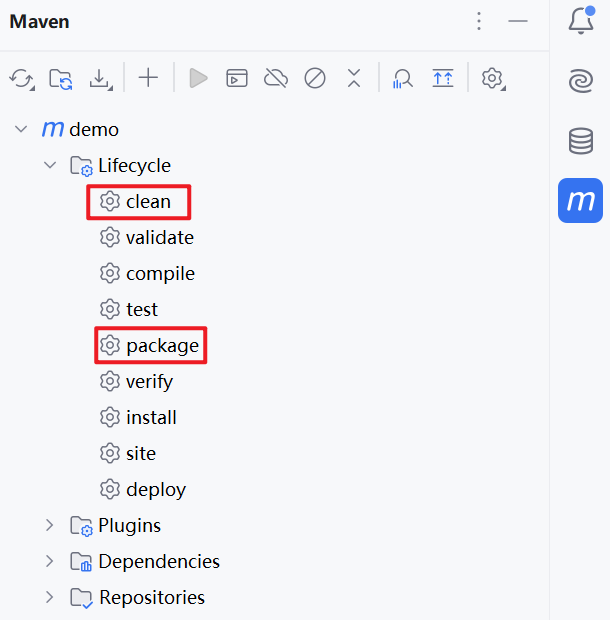
Task: Click the icon with two upward arrows
Action: coord(443,78)
